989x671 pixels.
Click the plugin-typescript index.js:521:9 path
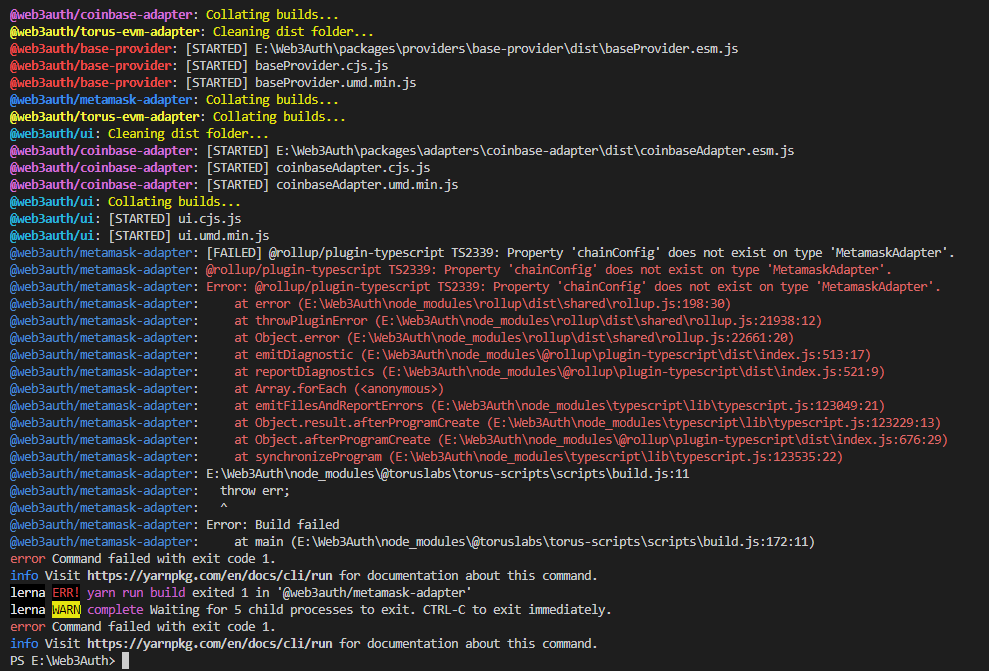633,372
